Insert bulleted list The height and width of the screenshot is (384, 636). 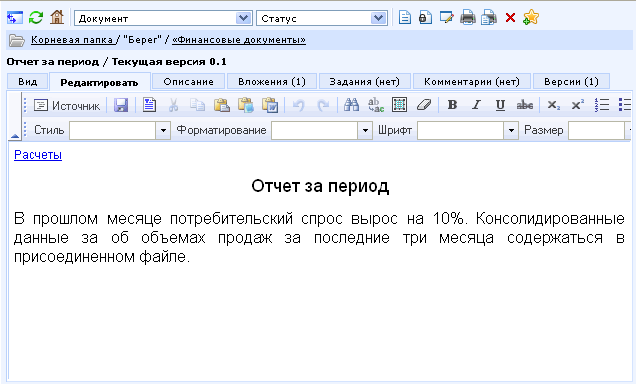click(x=625, y=105)
